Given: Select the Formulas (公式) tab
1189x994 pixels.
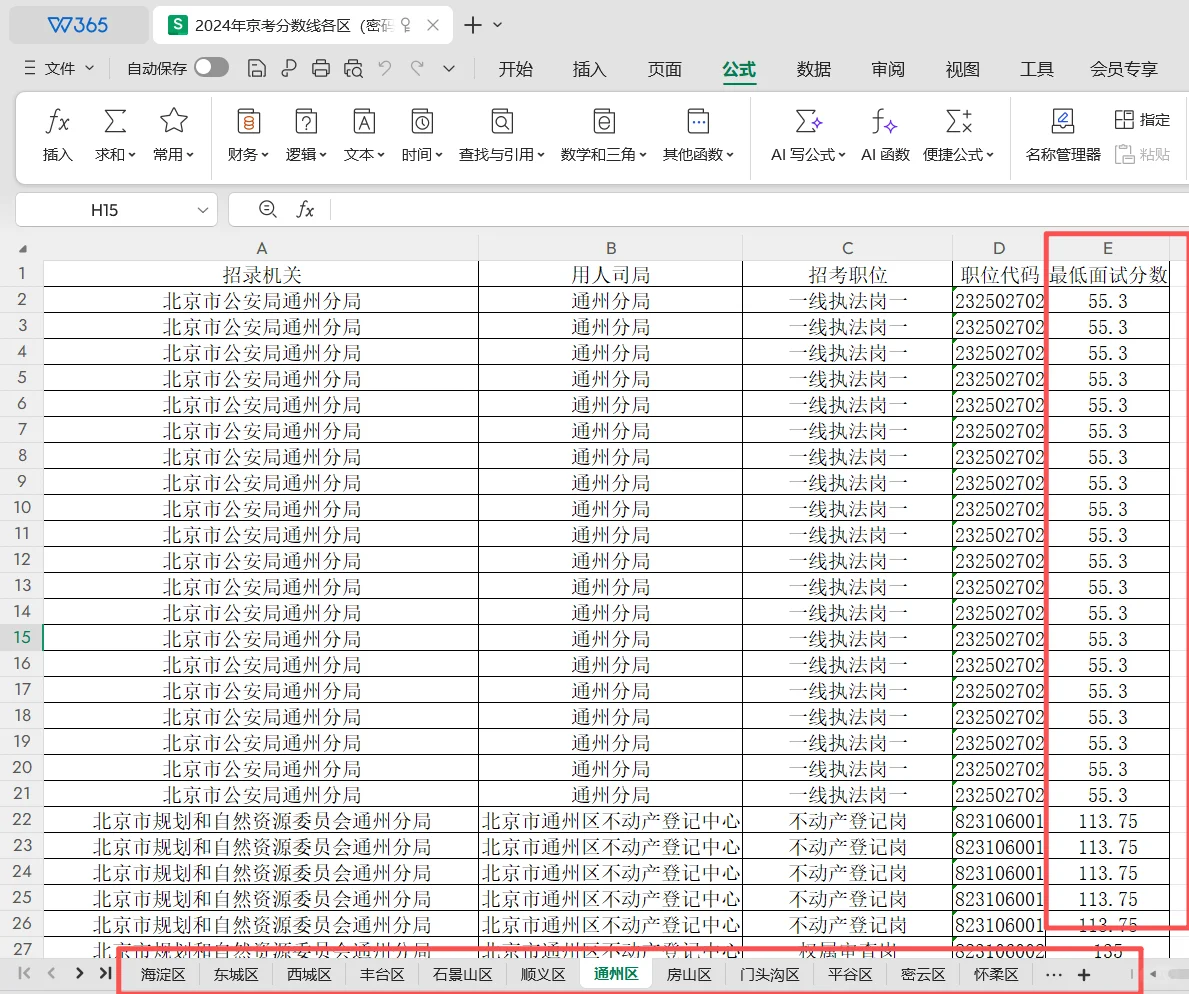Looking at the screenshot, I should (x=739, y=69).
